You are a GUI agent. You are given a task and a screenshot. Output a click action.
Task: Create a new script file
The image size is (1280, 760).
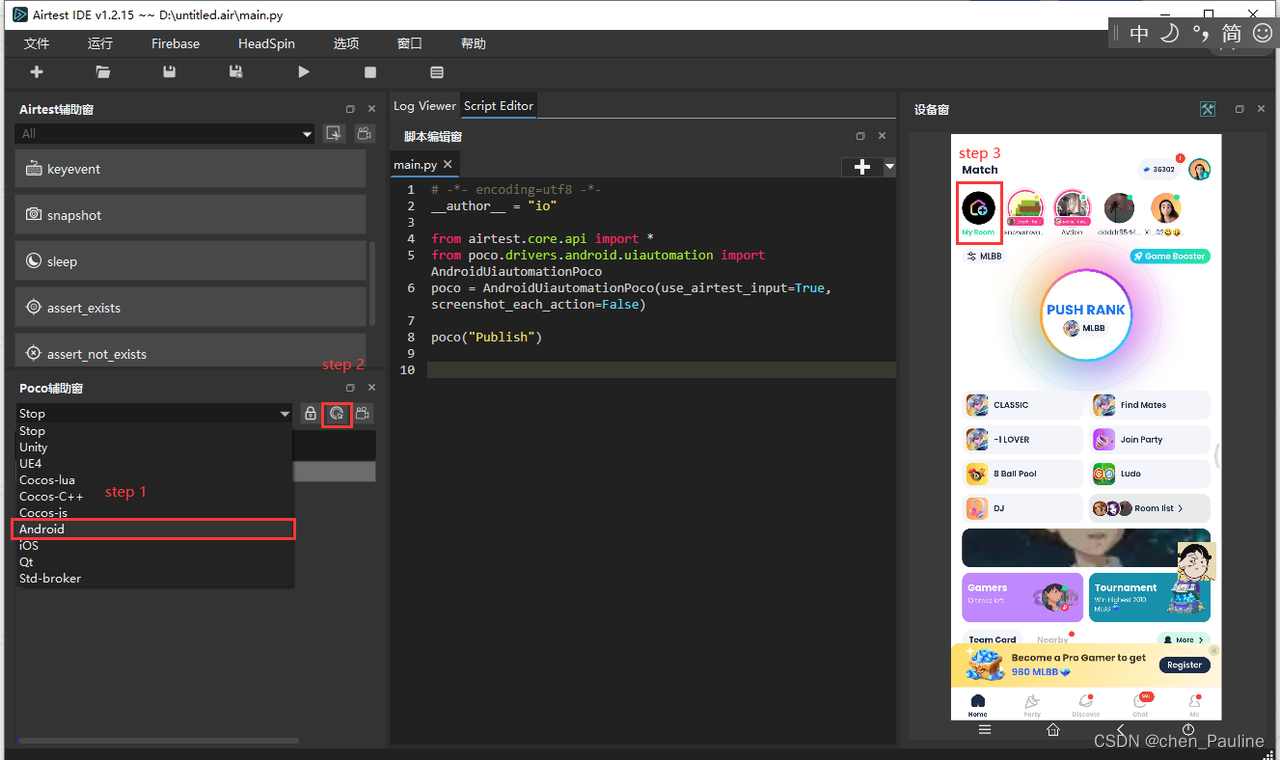click(36, 71)
